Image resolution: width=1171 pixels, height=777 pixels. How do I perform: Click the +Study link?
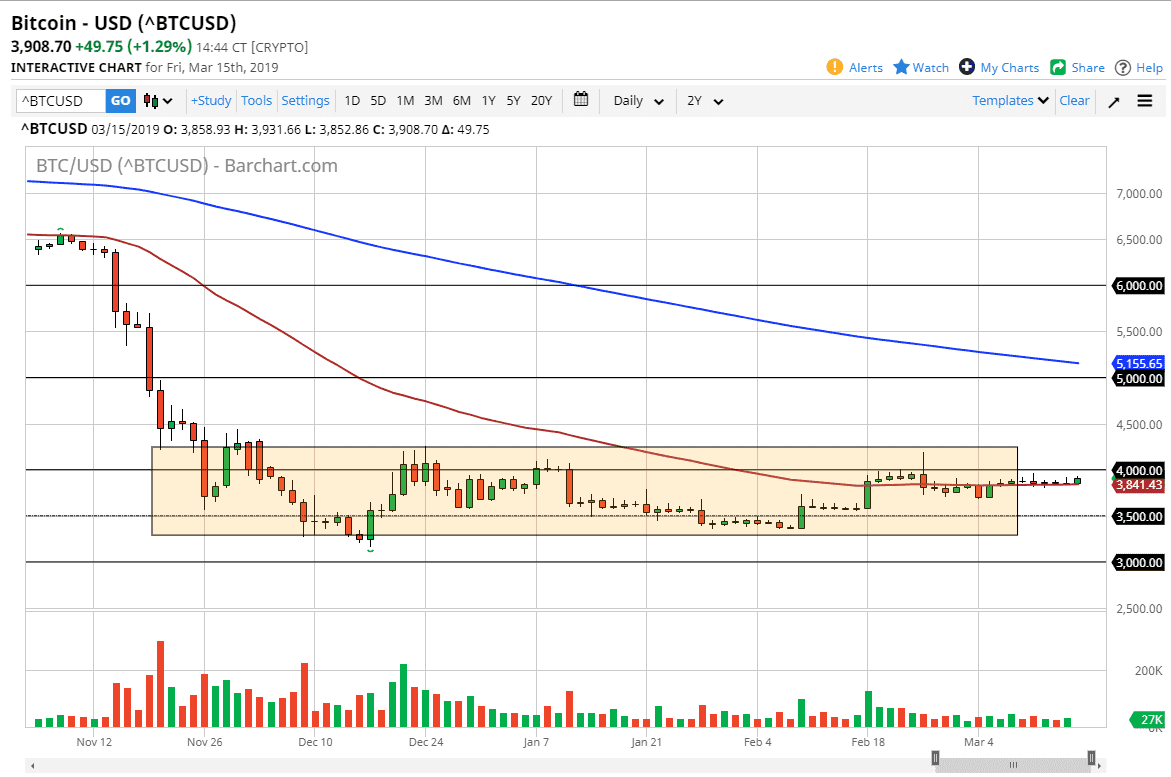coord(210,100)
